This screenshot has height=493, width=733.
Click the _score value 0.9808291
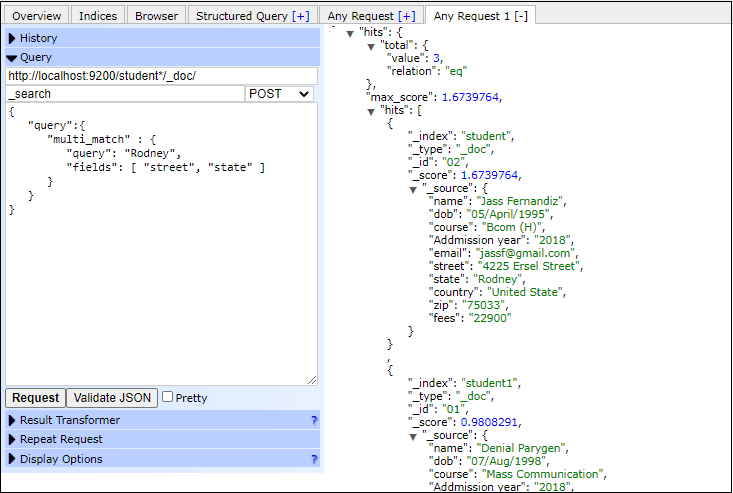[x=489, y=422]
